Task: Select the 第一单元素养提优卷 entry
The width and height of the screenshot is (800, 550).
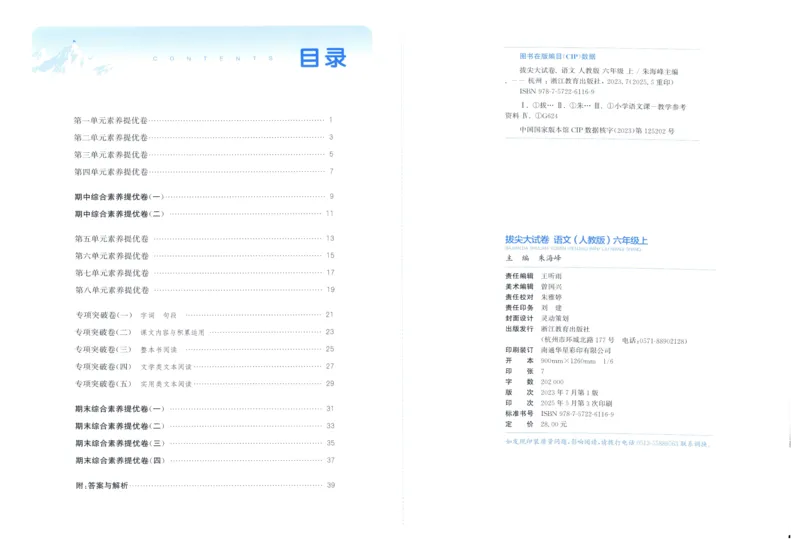Action: click(204, 120)
